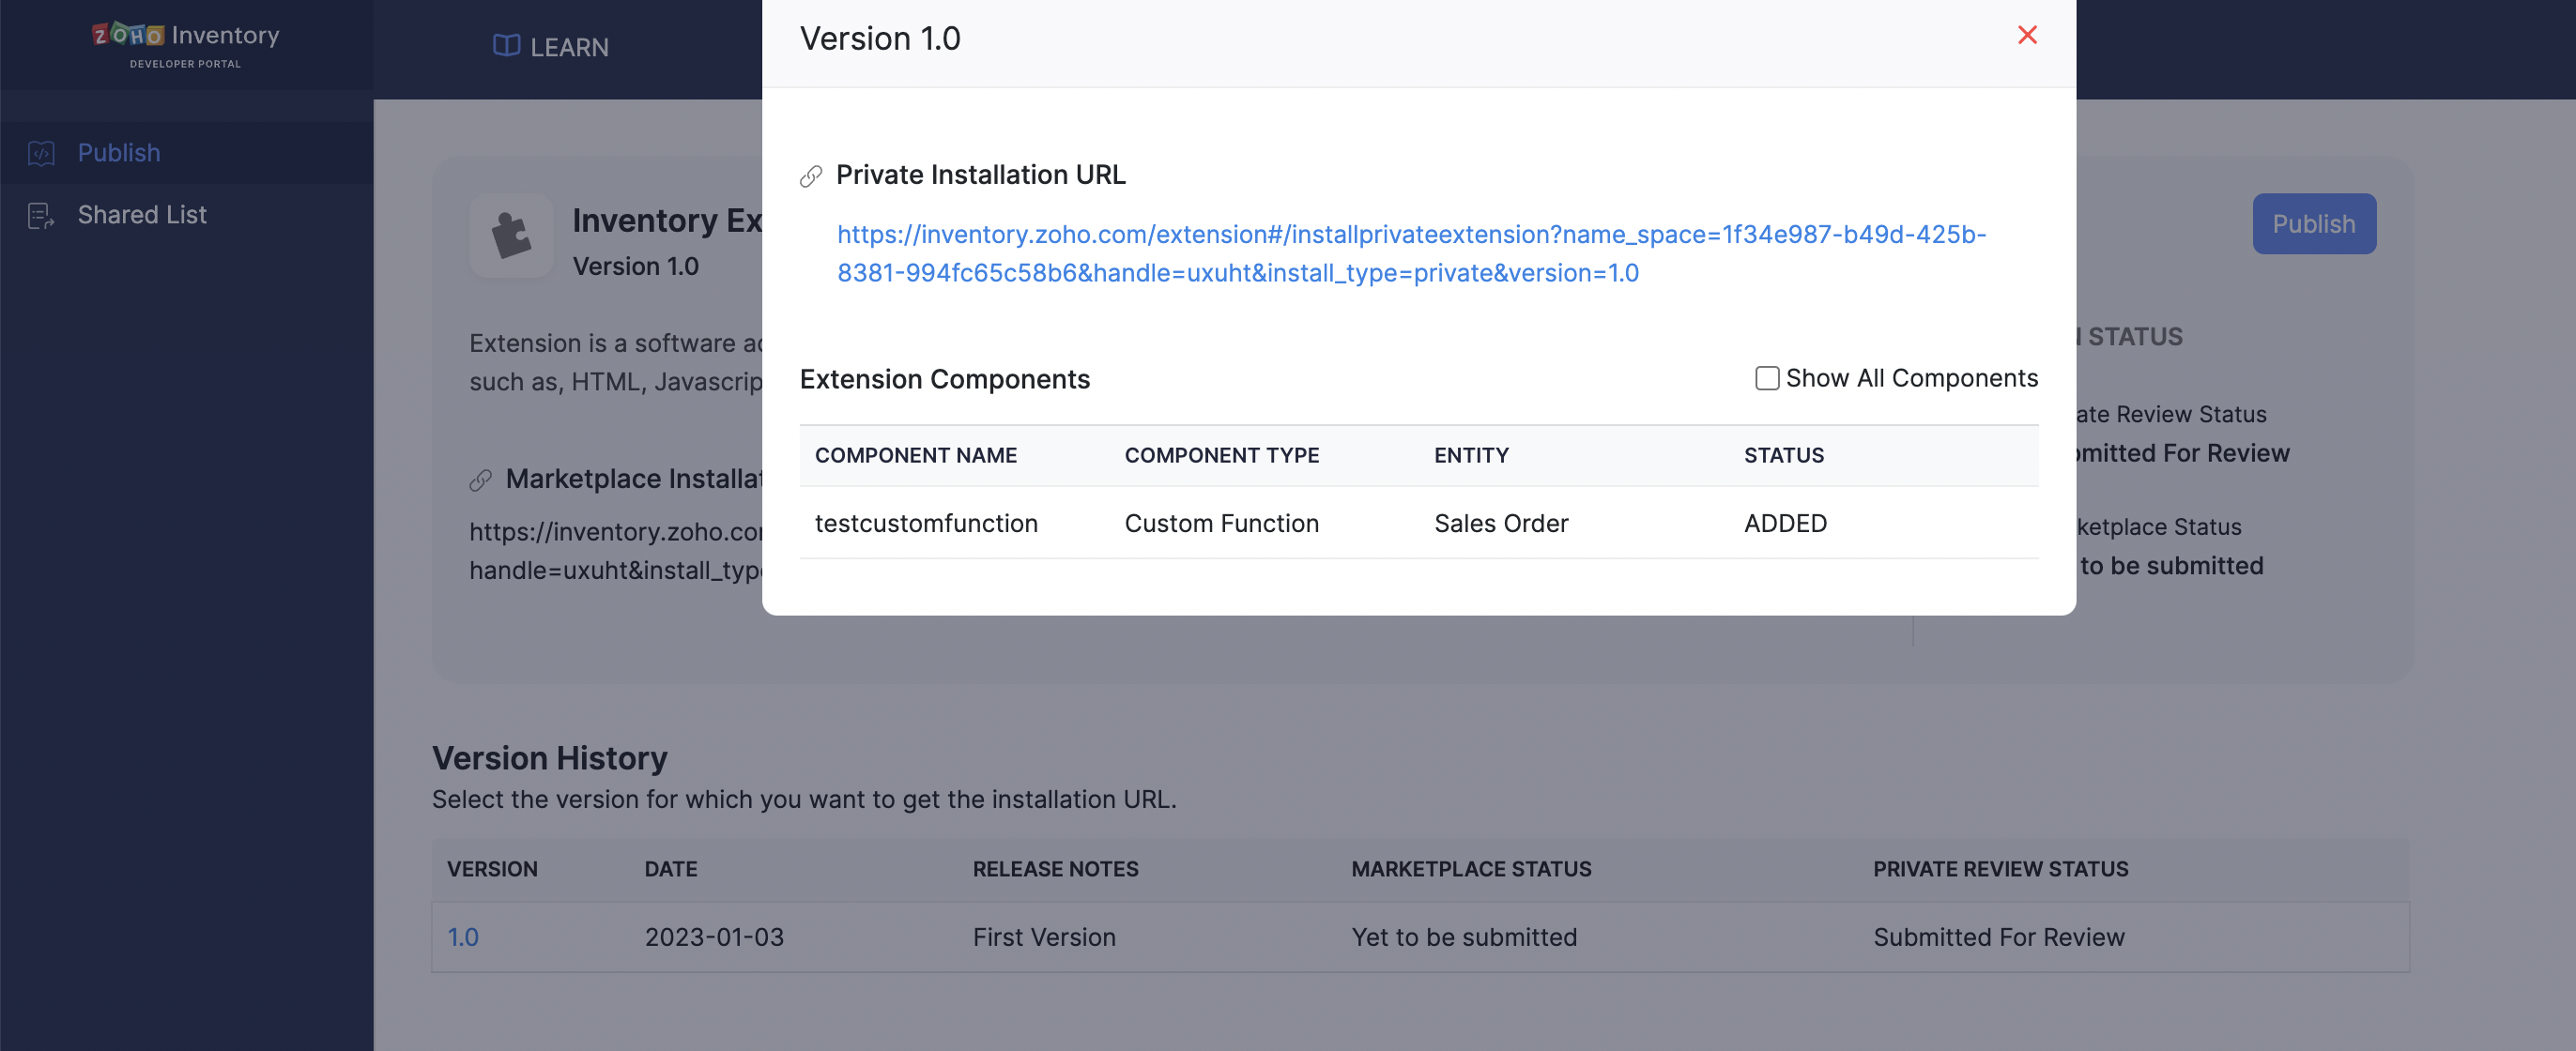Click the extension puzzle piece icon
The width and height of the screenshot is (2576, 1051).
point(511,235)
